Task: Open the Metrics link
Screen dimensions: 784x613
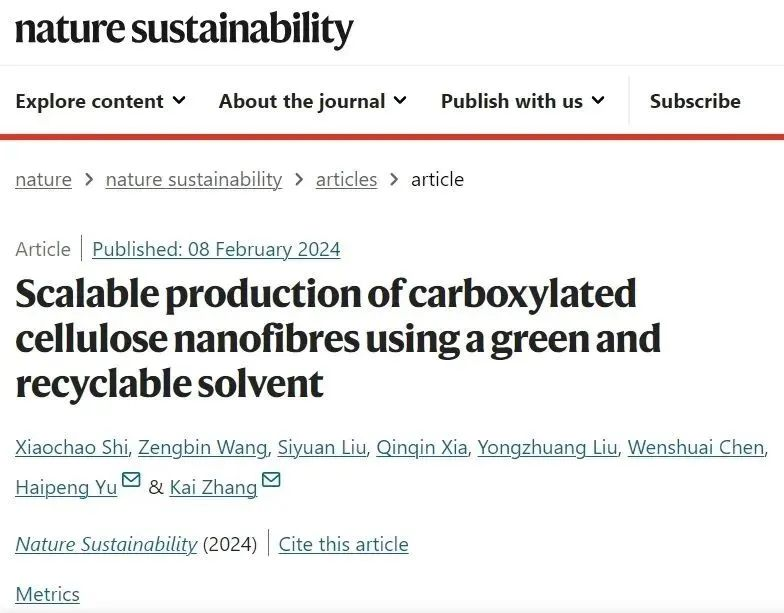Action: pyautogui.click(x=47, y=594)
